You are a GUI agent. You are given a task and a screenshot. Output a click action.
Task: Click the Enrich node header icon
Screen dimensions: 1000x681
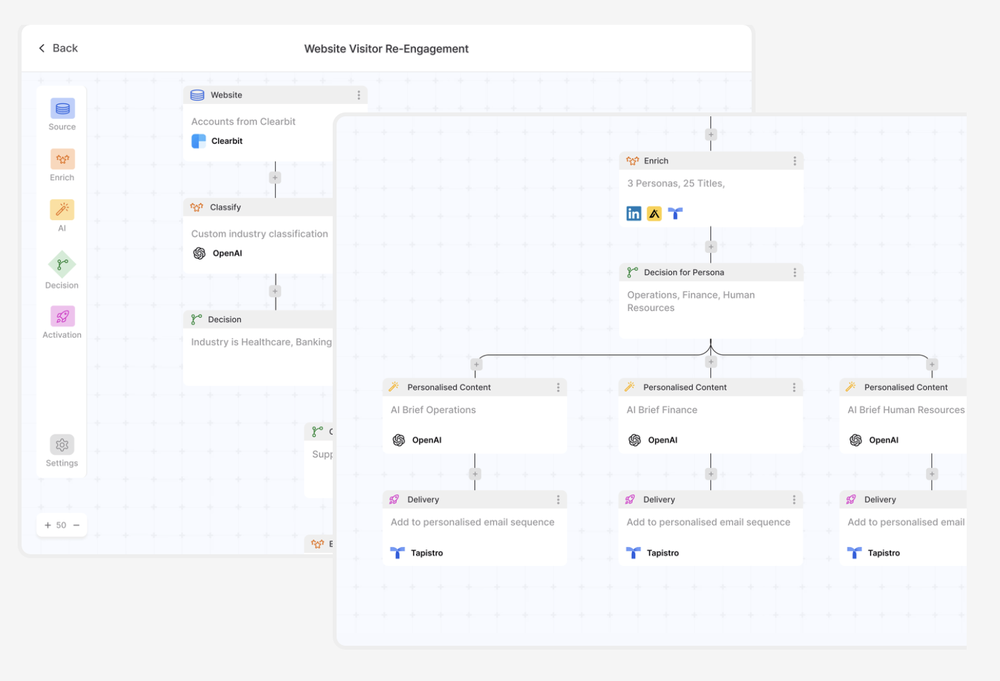point(633,161)
